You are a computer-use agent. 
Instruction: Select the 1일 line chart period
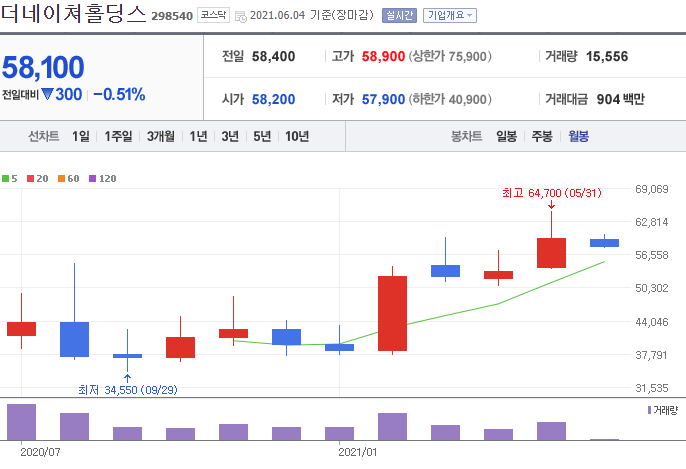pyautogui.click(x=81, y=136)
